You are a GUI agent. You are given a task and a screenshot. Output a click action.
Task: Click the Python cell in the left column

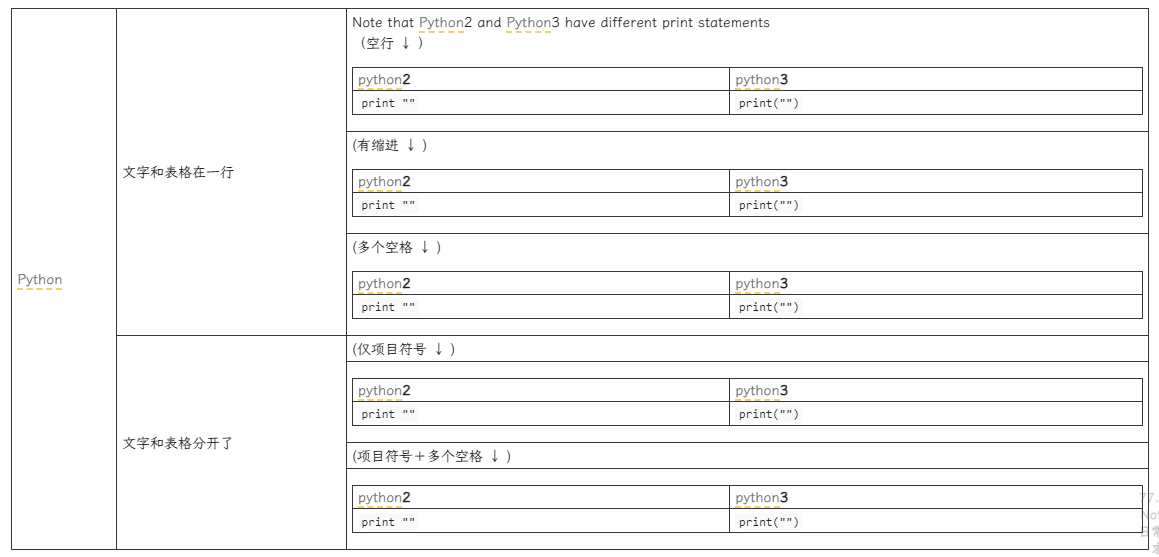pyautogui.click(x=40, y=280)
